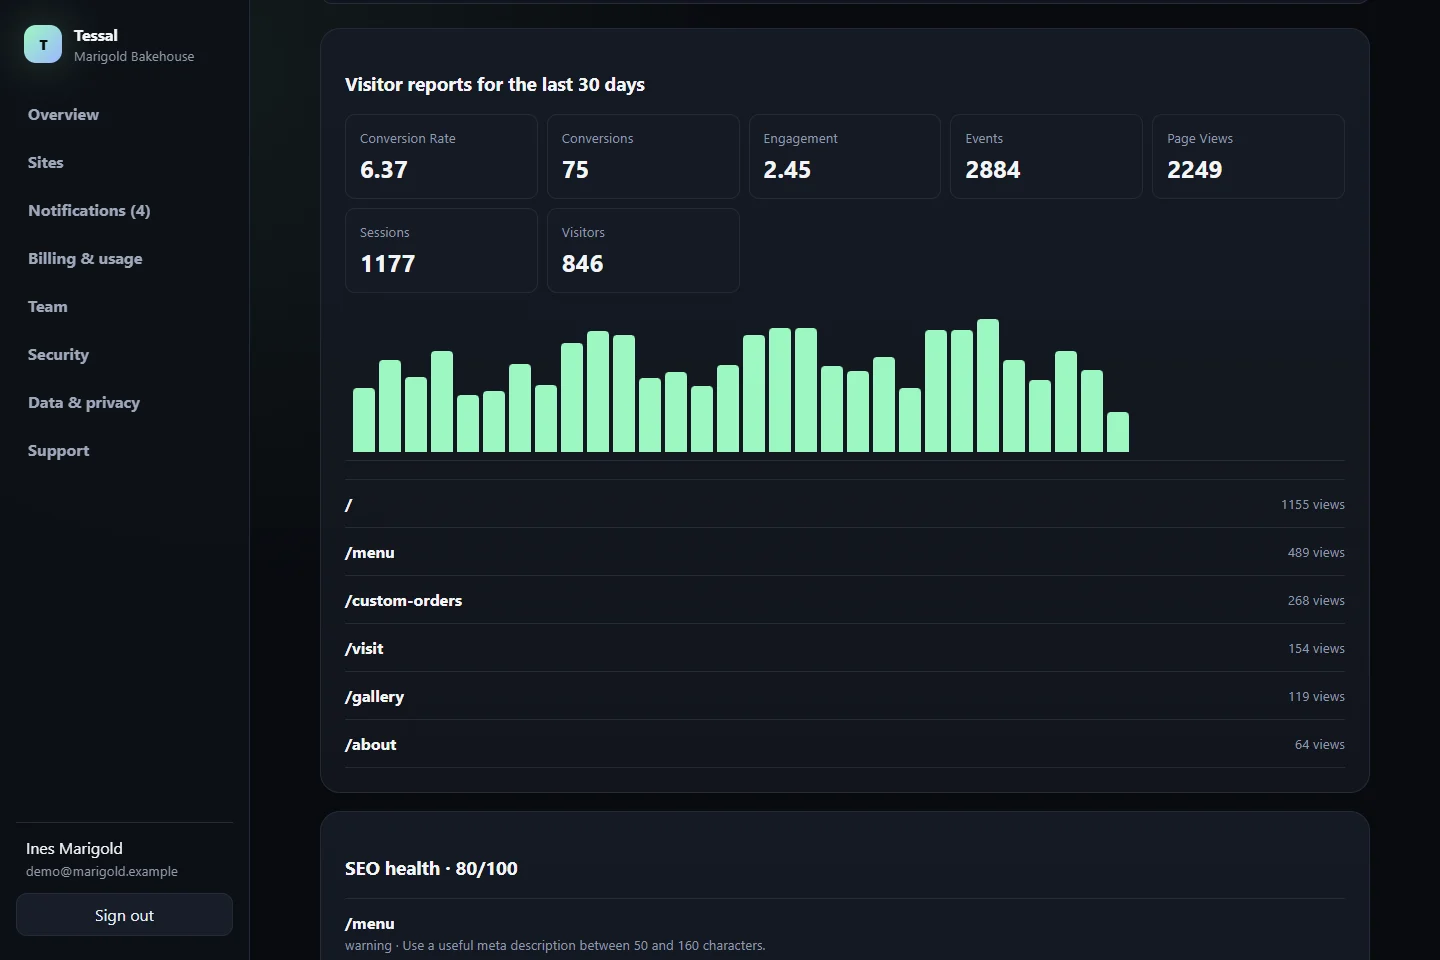Click the /menu row with 489 views

click(845, 552)
